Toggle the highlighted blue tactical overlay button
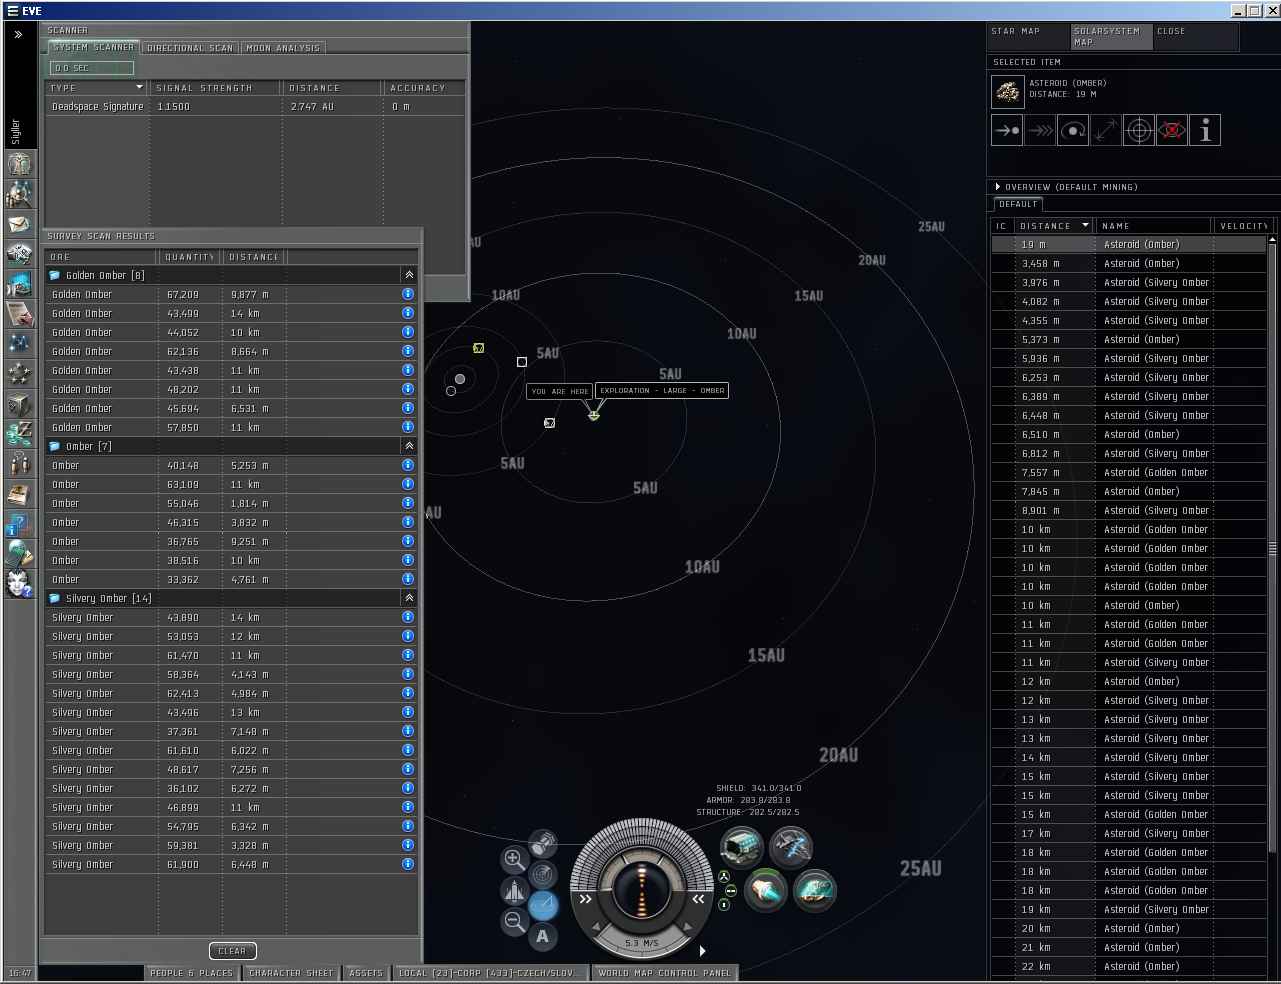 [x=543, y=906]
